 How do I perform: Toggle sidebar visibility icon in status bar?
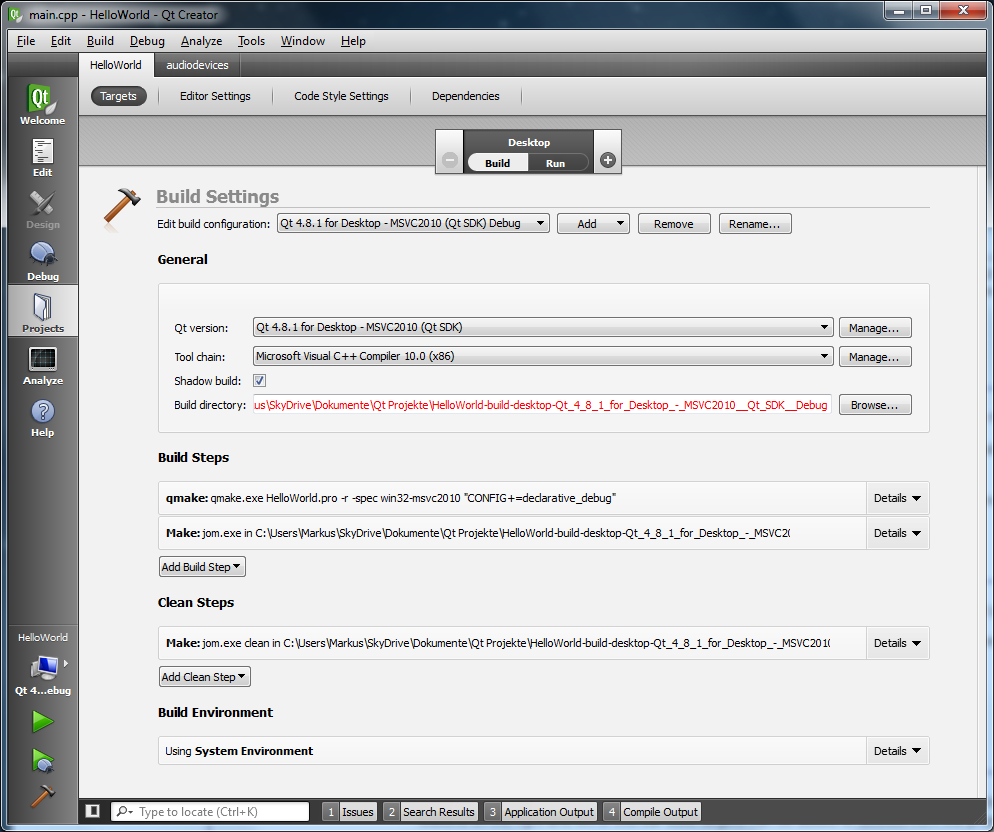(93, 811)
